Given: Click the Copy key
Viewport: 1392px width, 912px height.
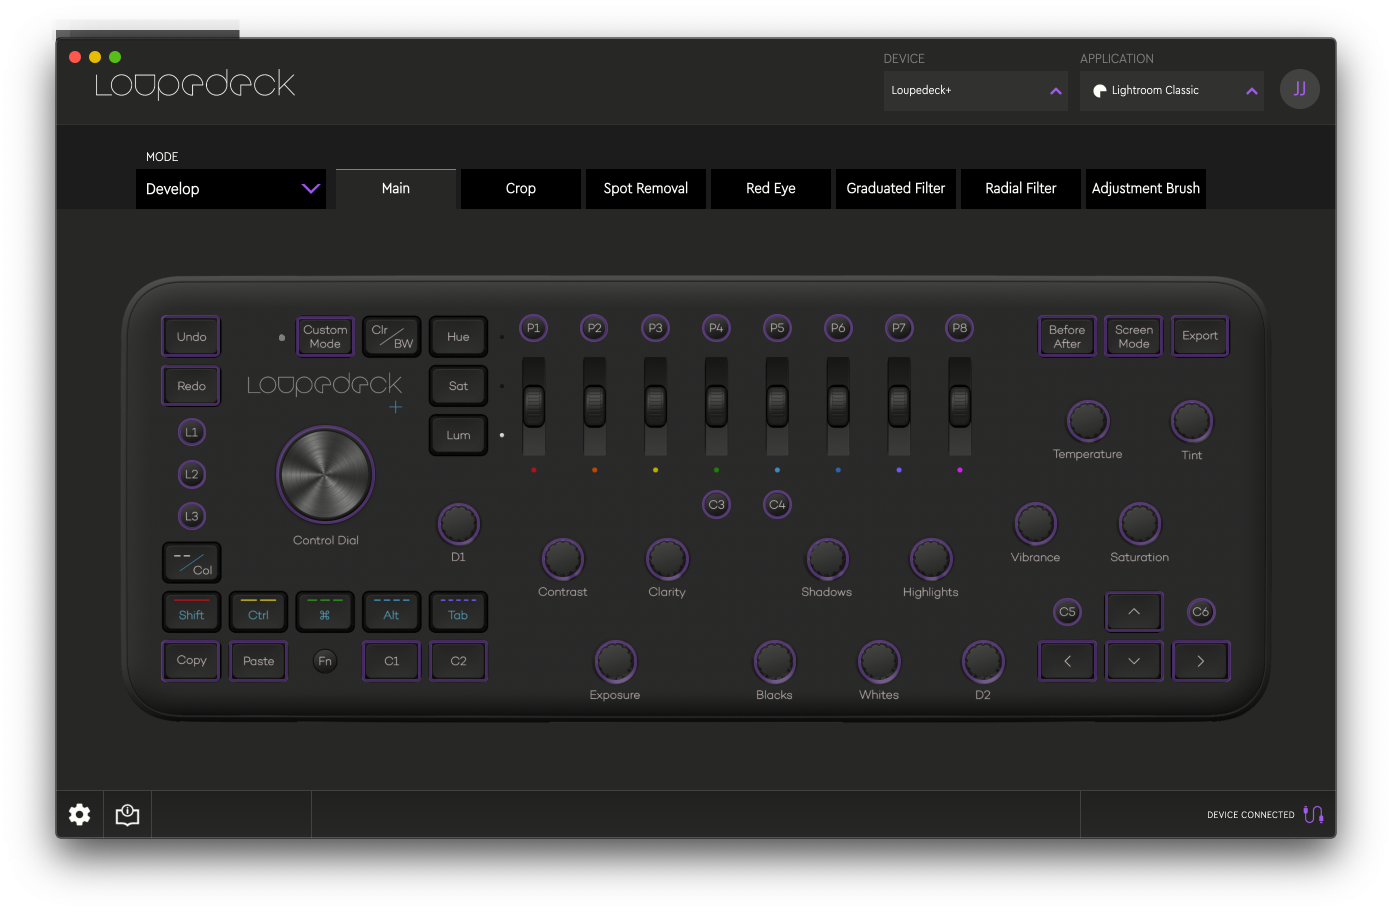Looking at the screenshot, I should pos(192,661).
